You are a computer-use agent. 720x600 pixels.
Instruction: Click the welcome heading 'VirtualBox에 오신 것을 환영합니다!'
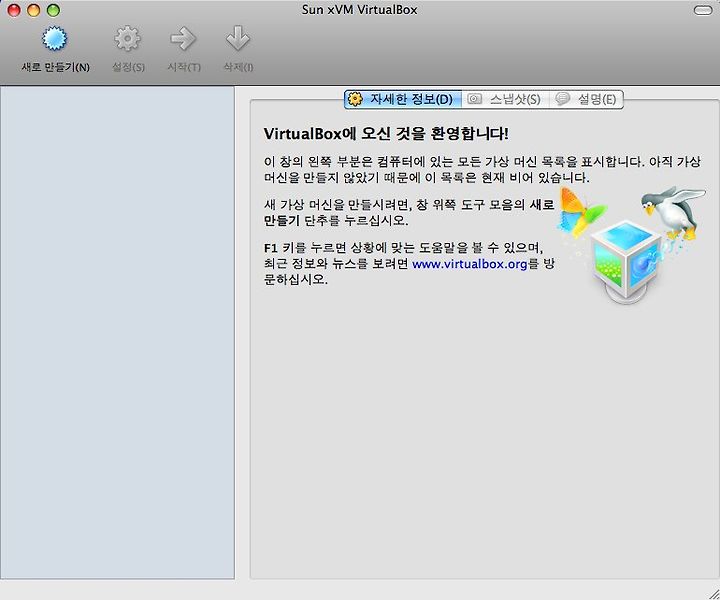pos(386,134)
